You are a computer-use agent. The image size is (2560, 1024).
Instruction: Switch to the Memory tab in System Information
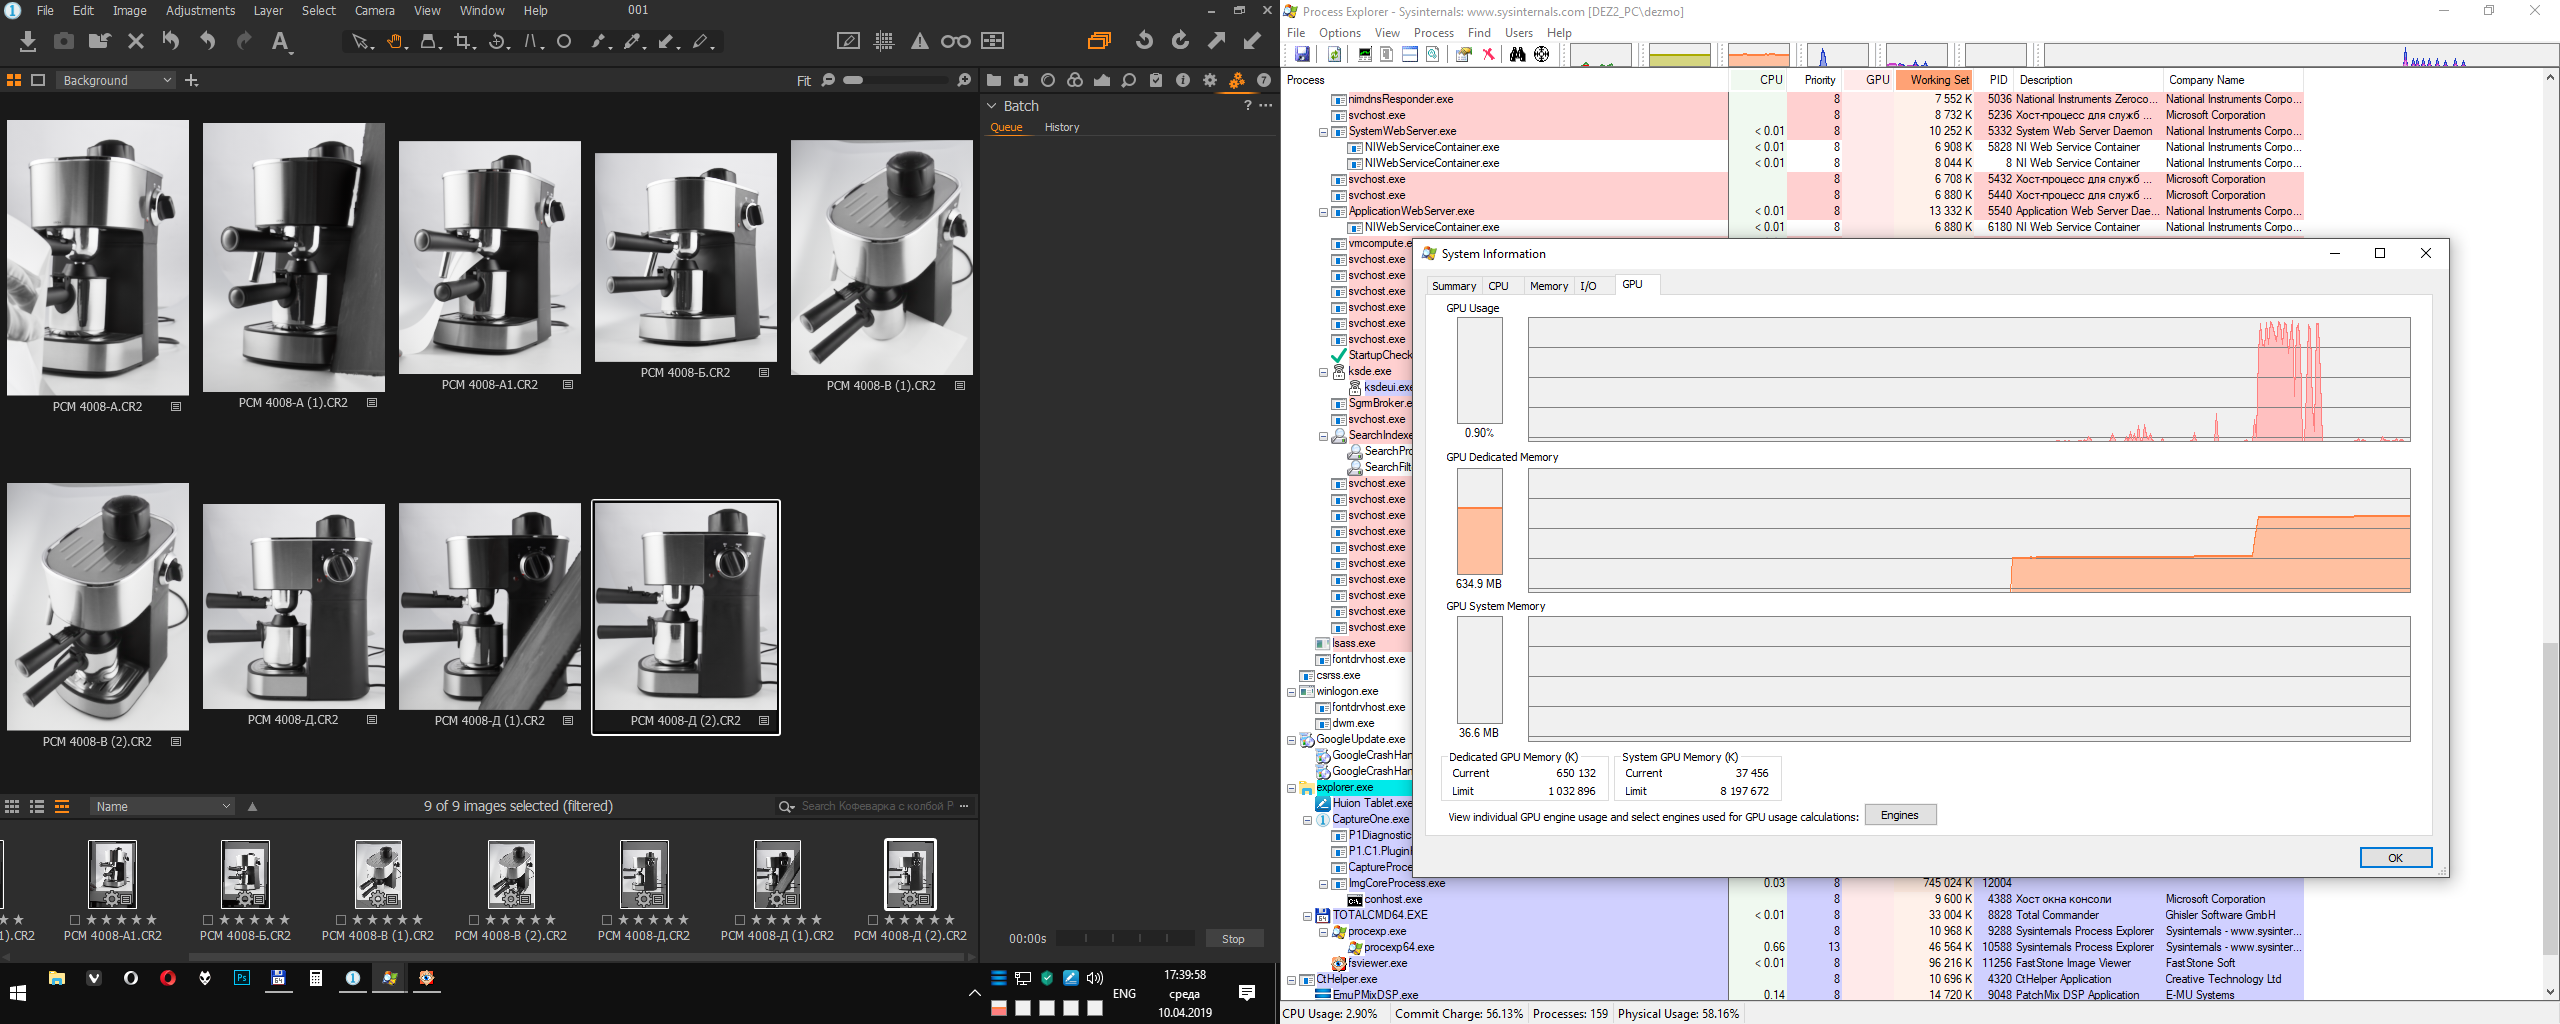pos(1549,286)
